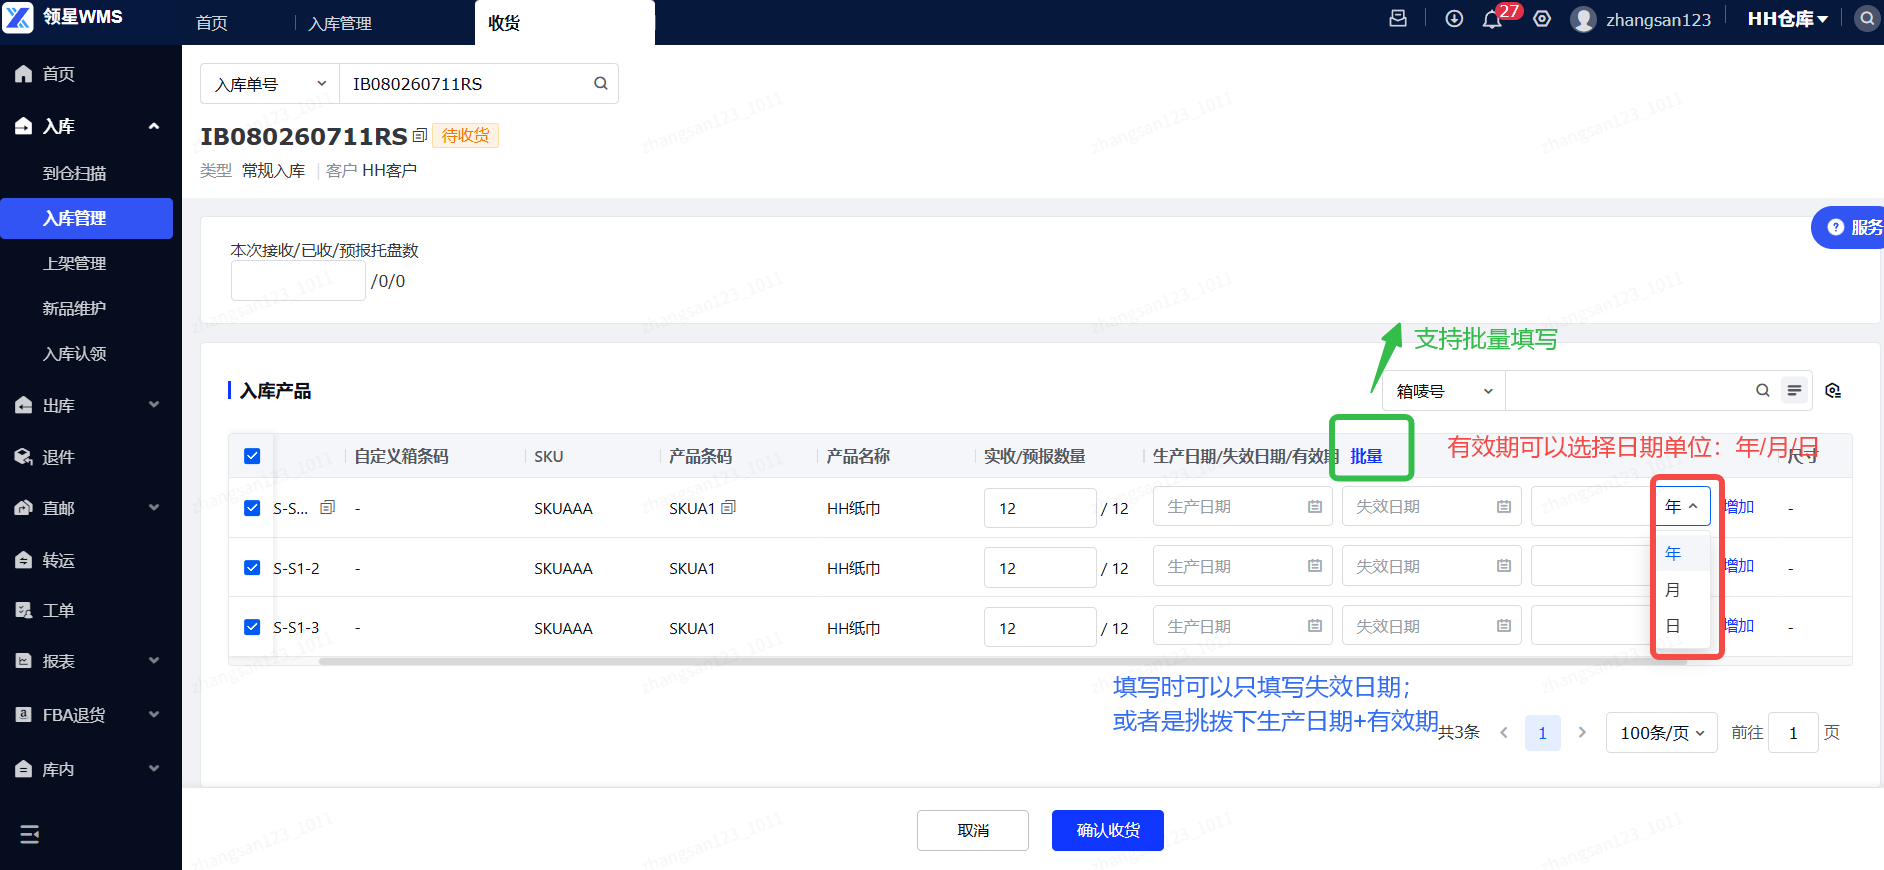The height and width of the screenshot is (870, 1884).
Task: Click the zhangsan123 user avatar
Action: tap(1583, 19)
